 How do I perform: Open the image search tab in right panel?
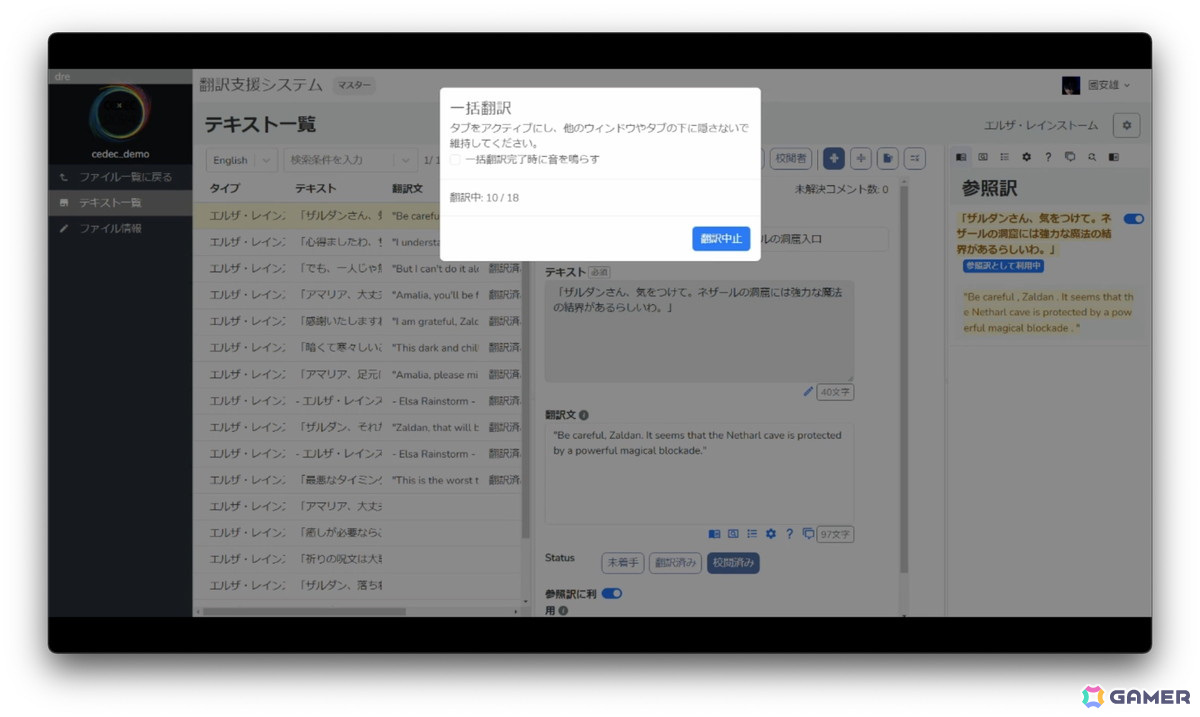tap(983, 157)
